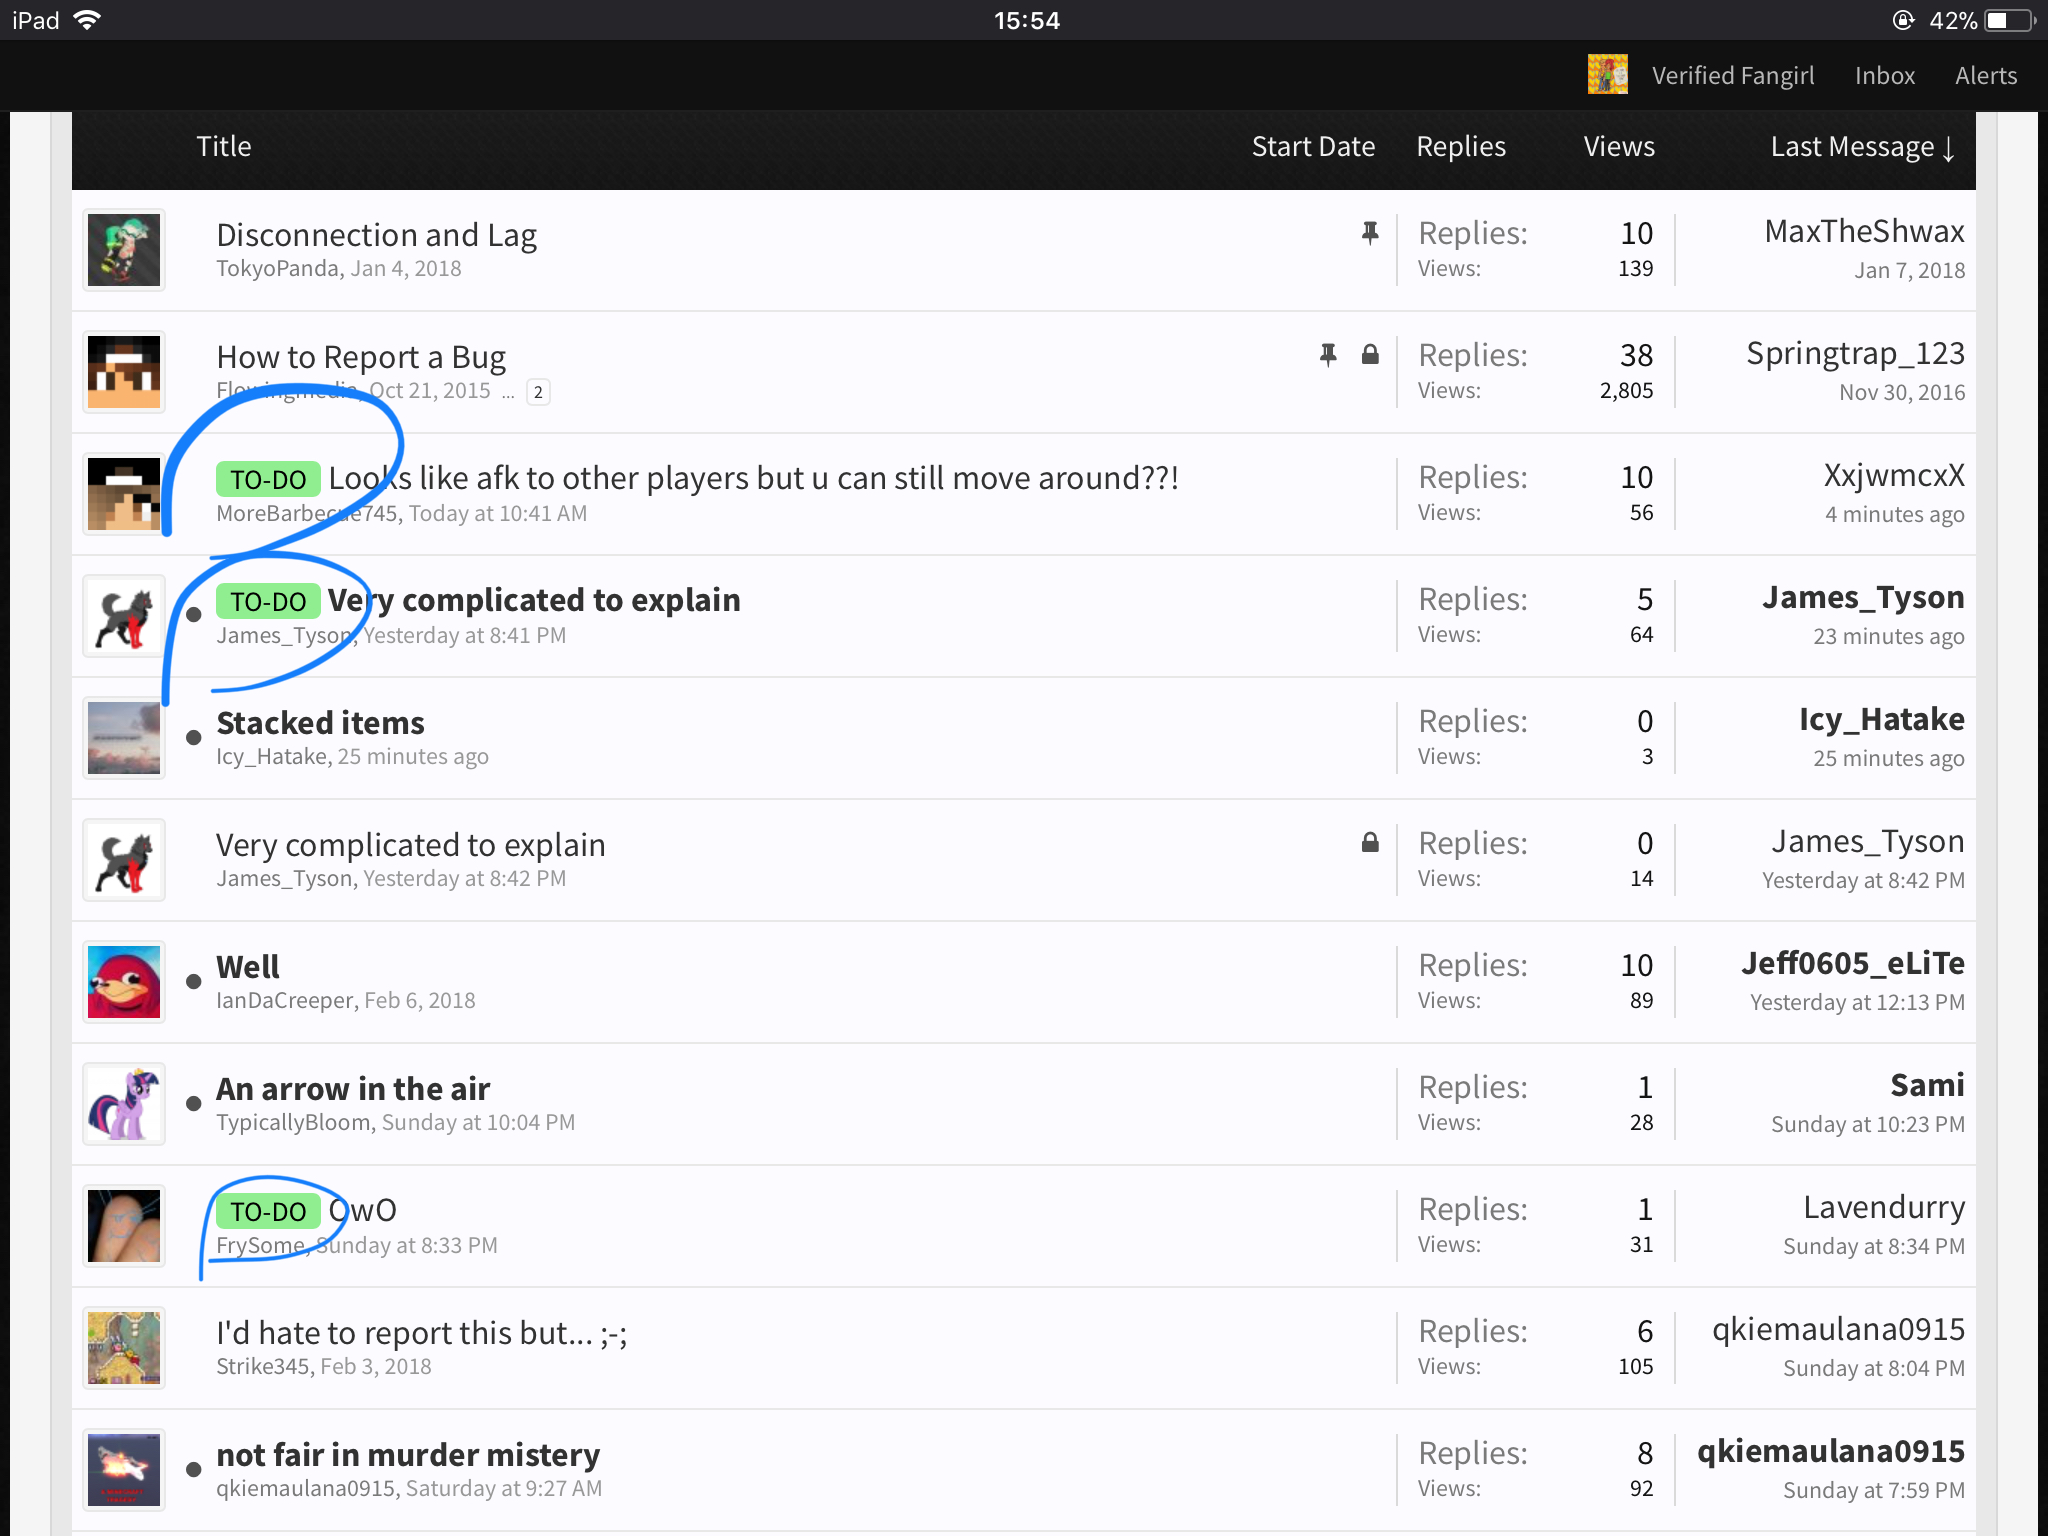Open thread starter TokyoPanda's profile
The image size is (2048, 1536).
pyautogui.click(x=277, y=269)
